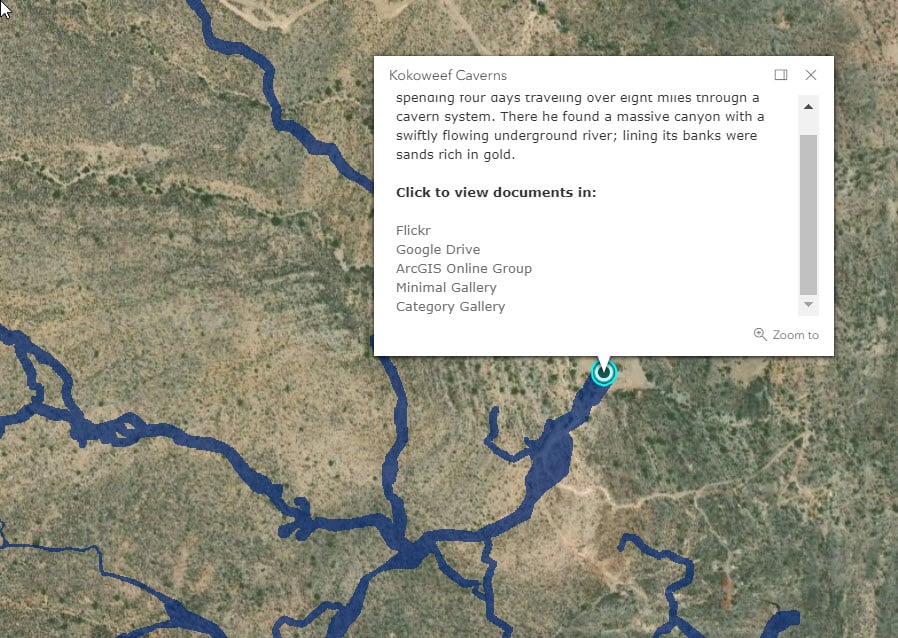Select the cyan Kokoweef Caverns map marker
Viewport: 898px width, 638px height.
tap(604, 373)
